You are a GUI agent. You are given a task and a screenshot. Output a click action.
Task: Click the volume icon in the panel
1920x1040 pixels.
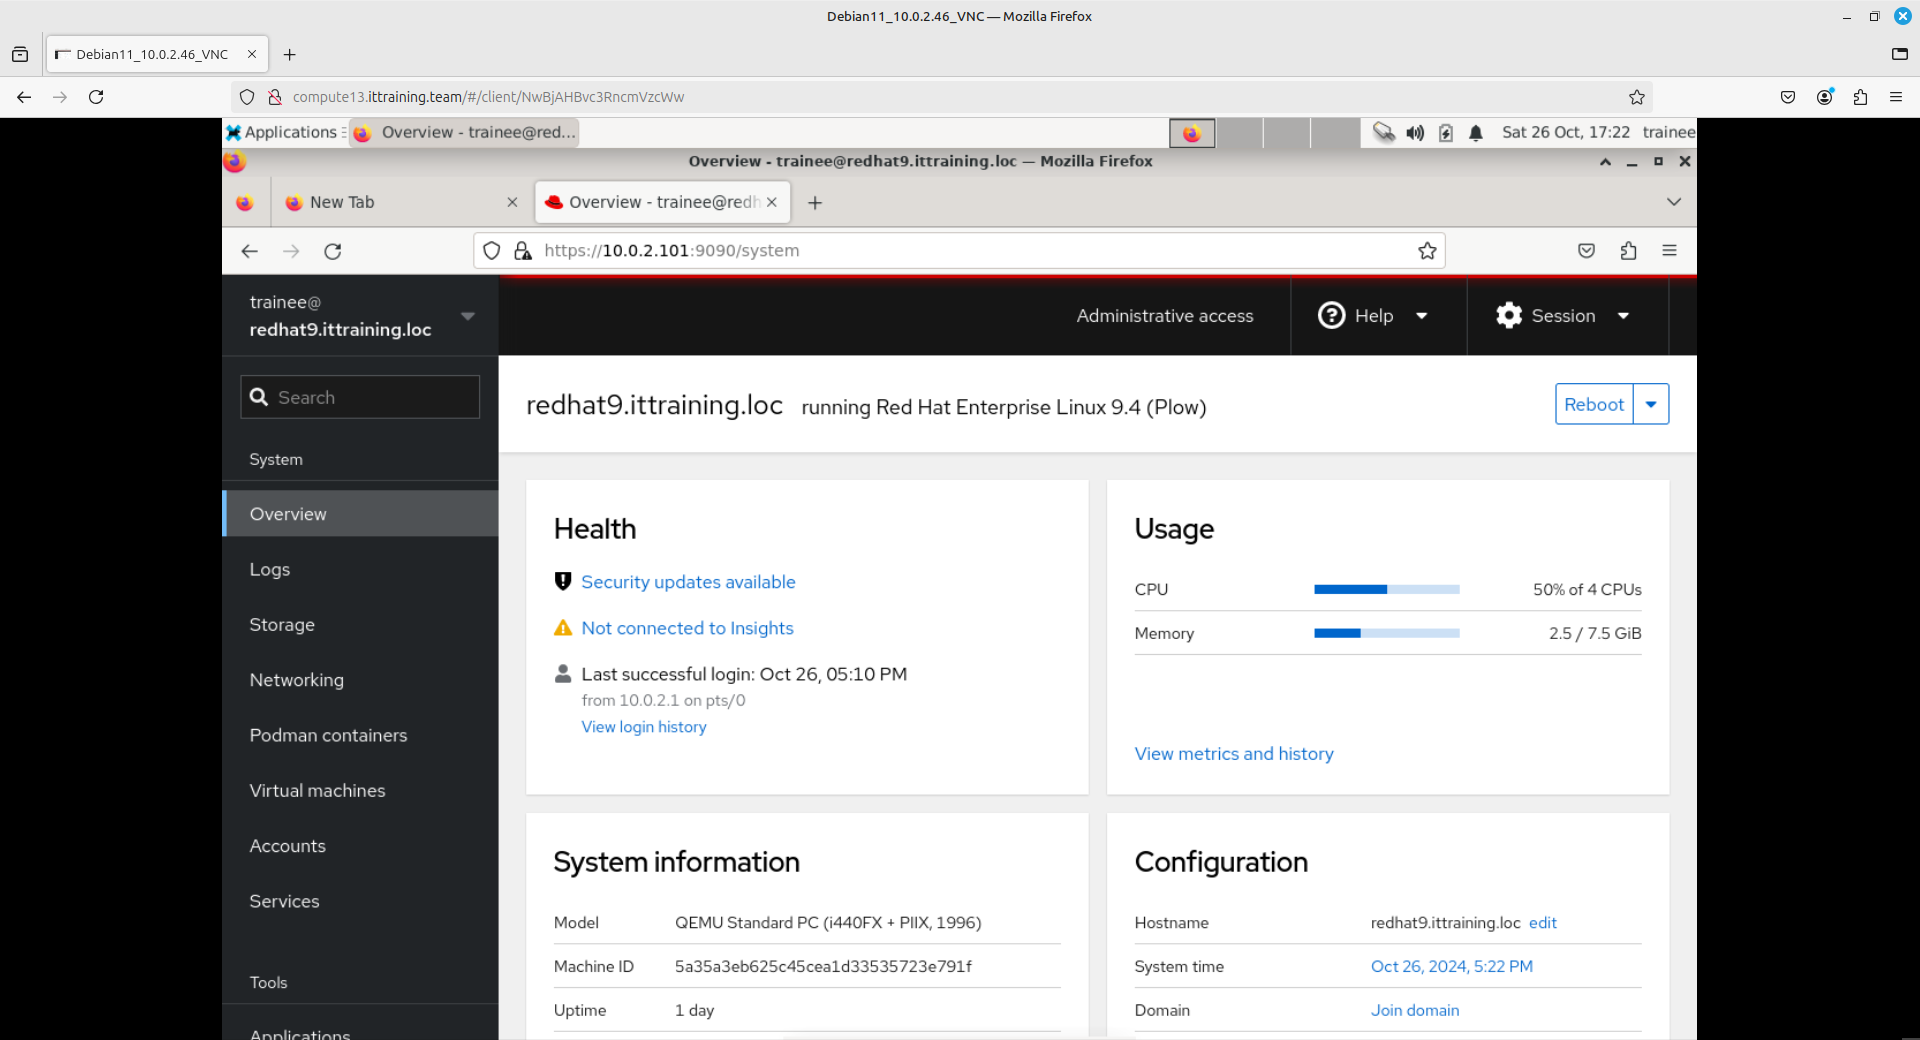pyautogui.click(x=1415, y=132)
